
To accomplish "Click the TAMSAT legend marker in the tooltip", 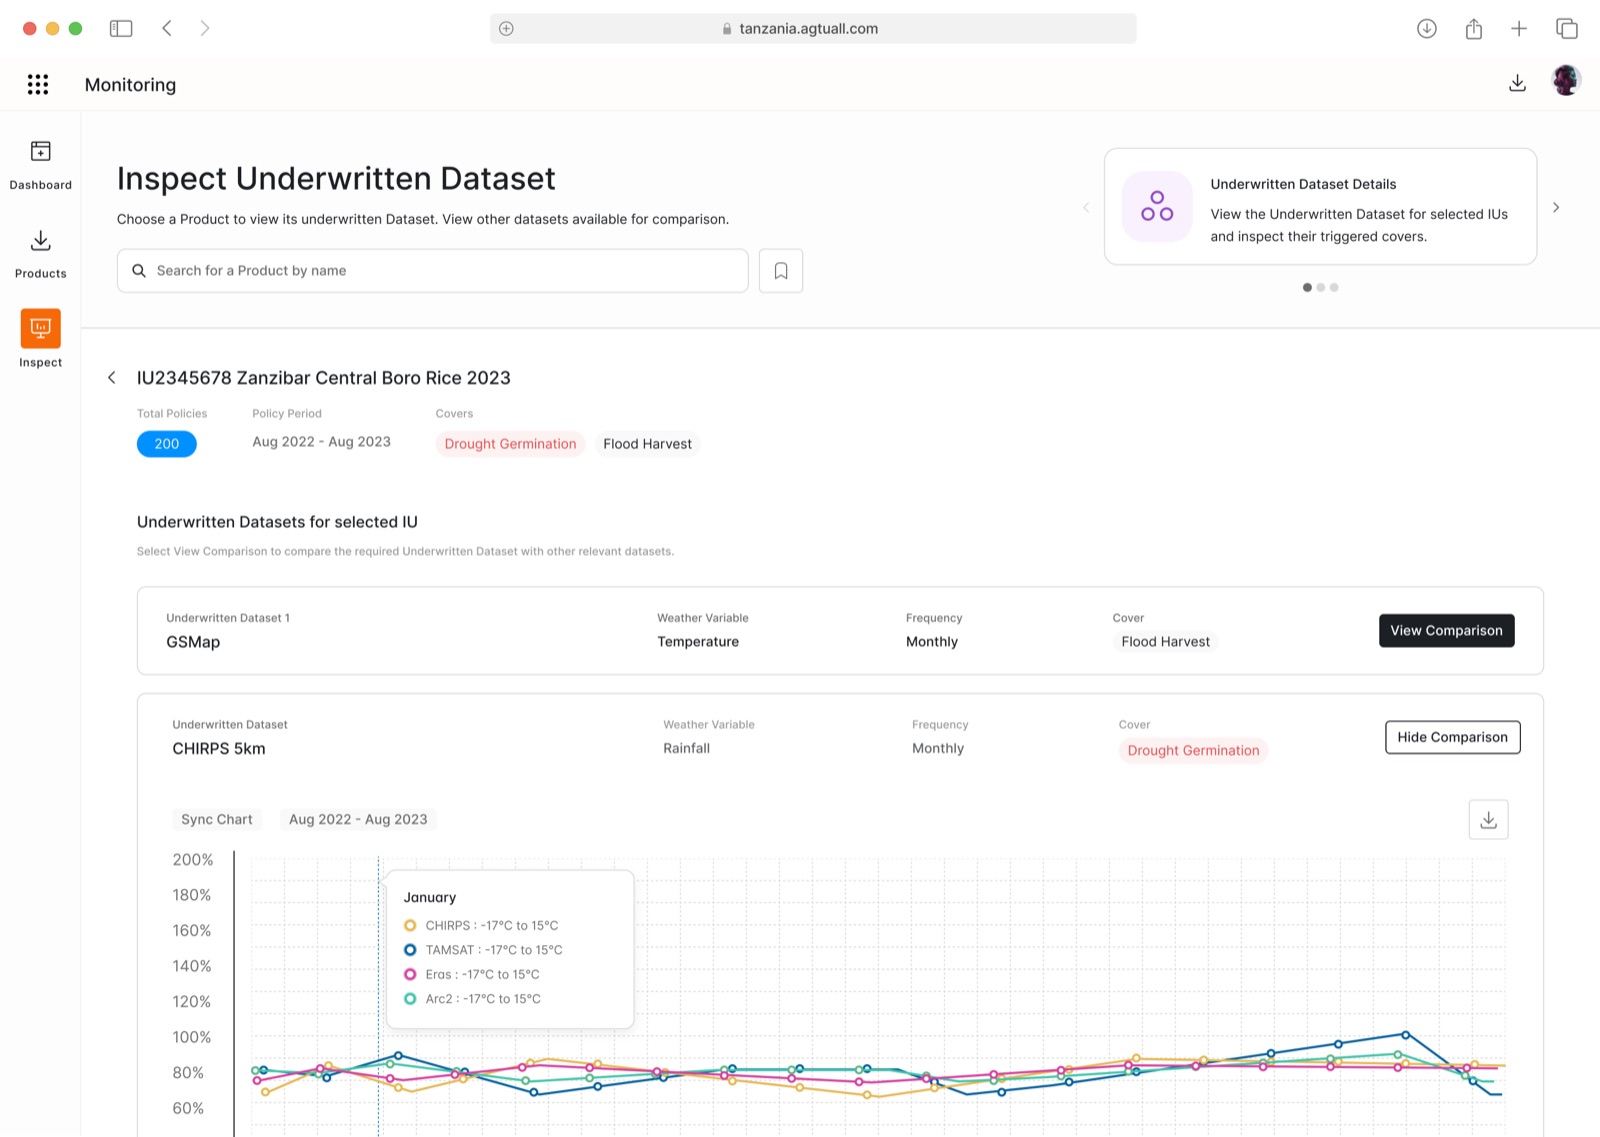I will tap(410, 950).
